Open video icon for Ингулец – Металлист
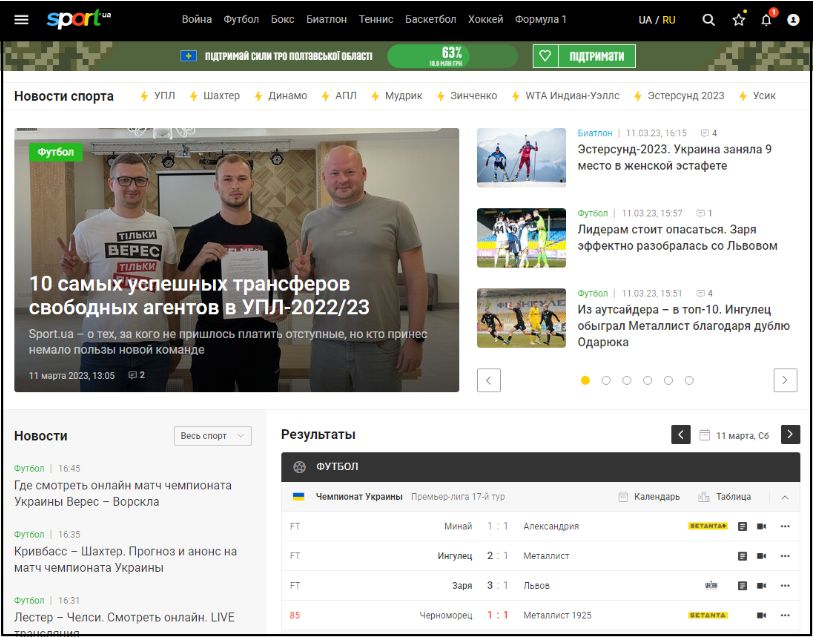813x637 pixels. [x=761, y=556]
